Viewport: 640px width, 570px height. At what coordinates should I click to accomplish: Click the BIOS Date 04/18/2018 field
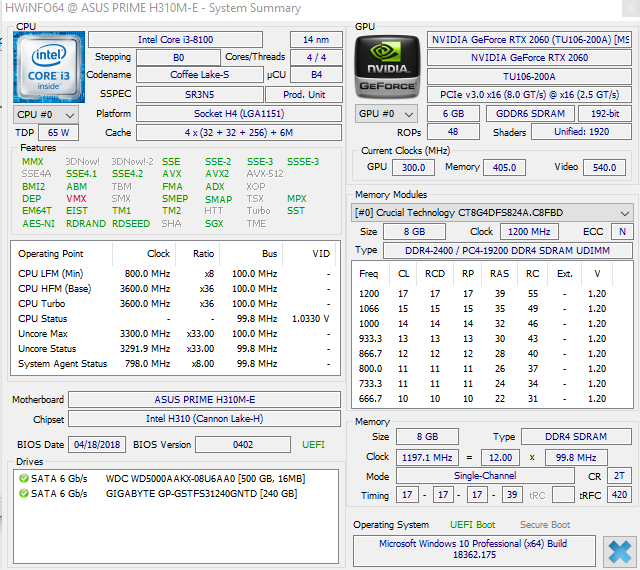[x=97, y=445]
